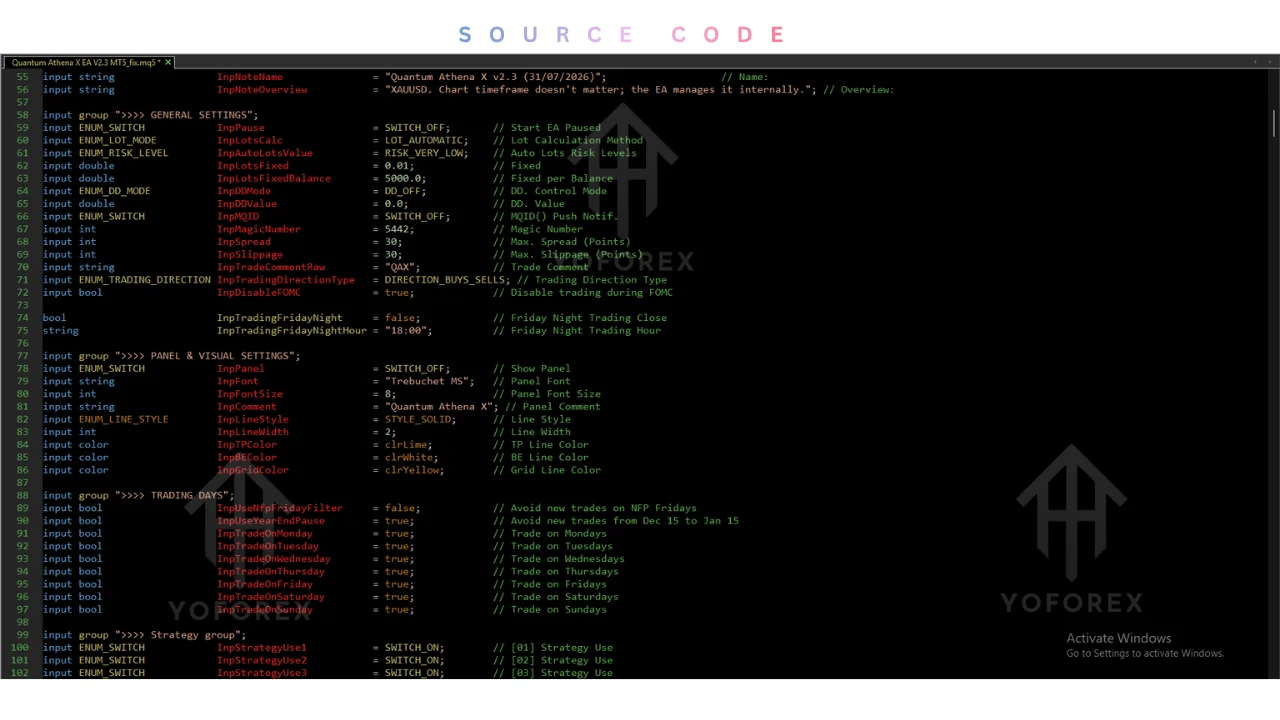Click the "QAX" trade comment string
This screenshot has height=720, width=1280.
click(x=400, y=267)
